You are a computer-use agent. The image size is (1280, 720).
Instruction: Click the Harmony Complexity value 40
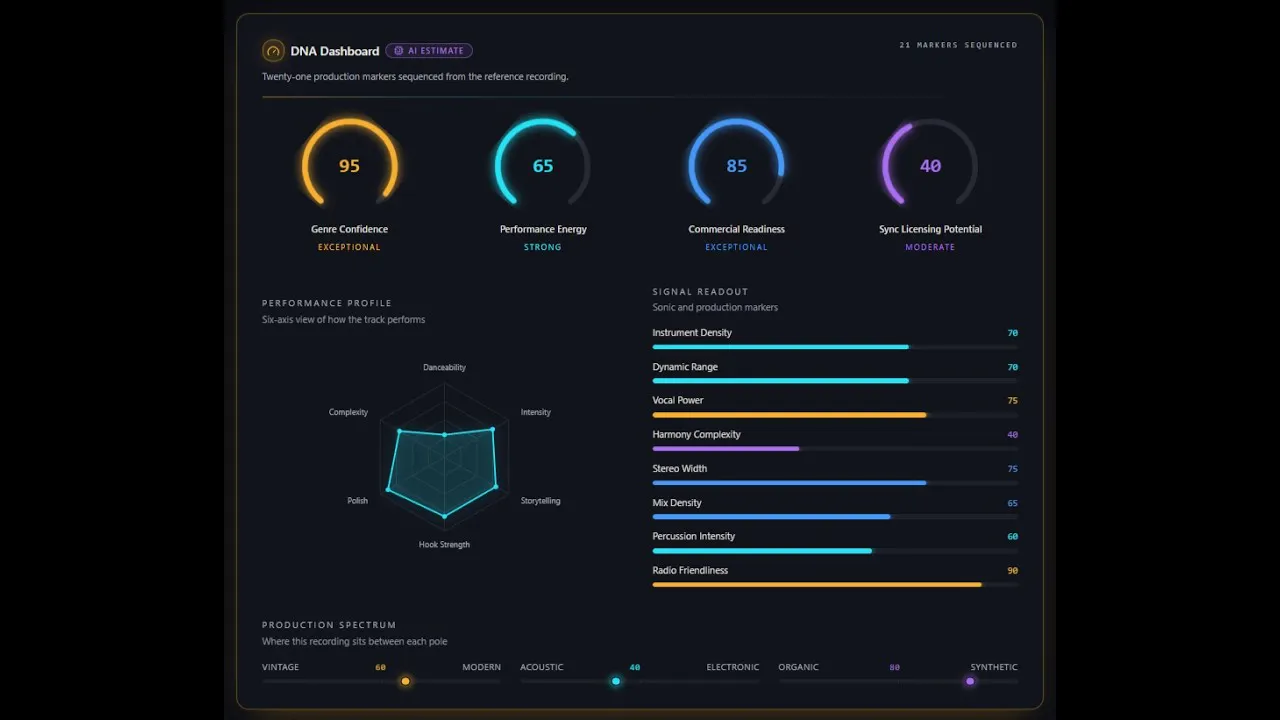(1012, 435)
